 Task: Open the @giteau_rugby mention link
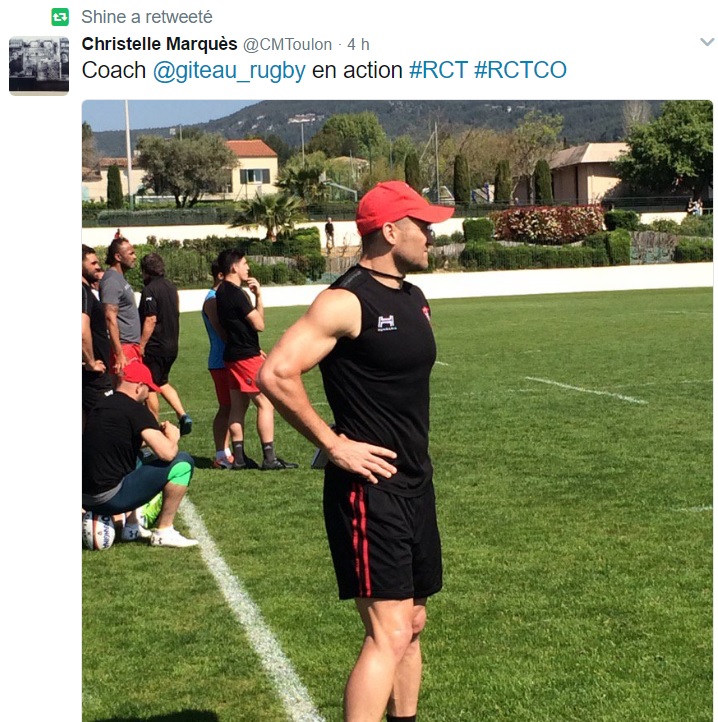229,71
